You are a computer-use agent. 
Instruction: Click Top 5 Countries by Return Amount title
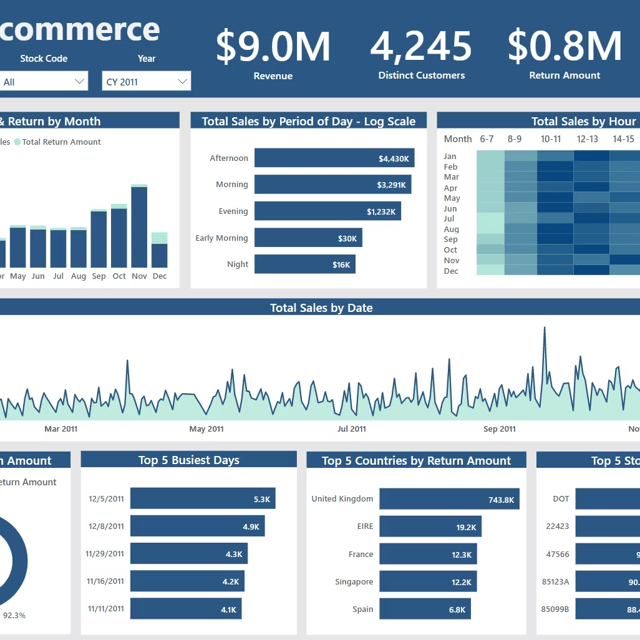(416, 460)
